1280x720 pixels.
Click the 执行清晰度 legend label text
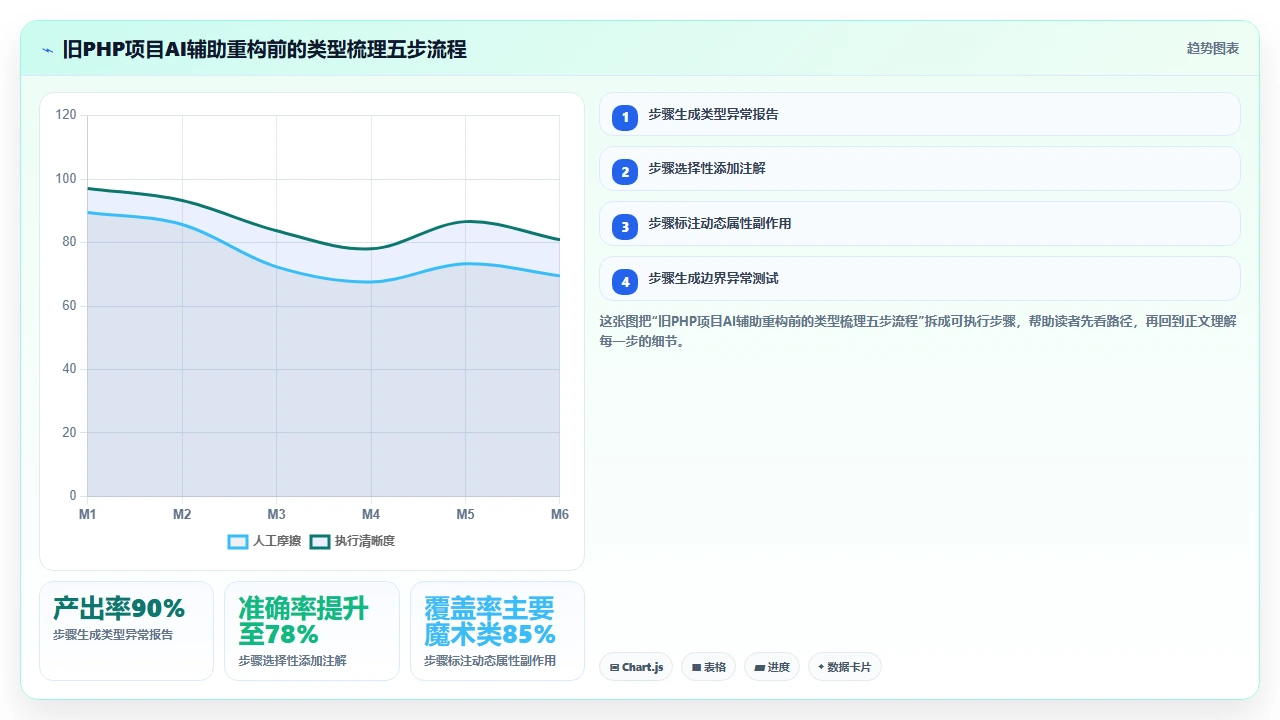coord(365,541)
